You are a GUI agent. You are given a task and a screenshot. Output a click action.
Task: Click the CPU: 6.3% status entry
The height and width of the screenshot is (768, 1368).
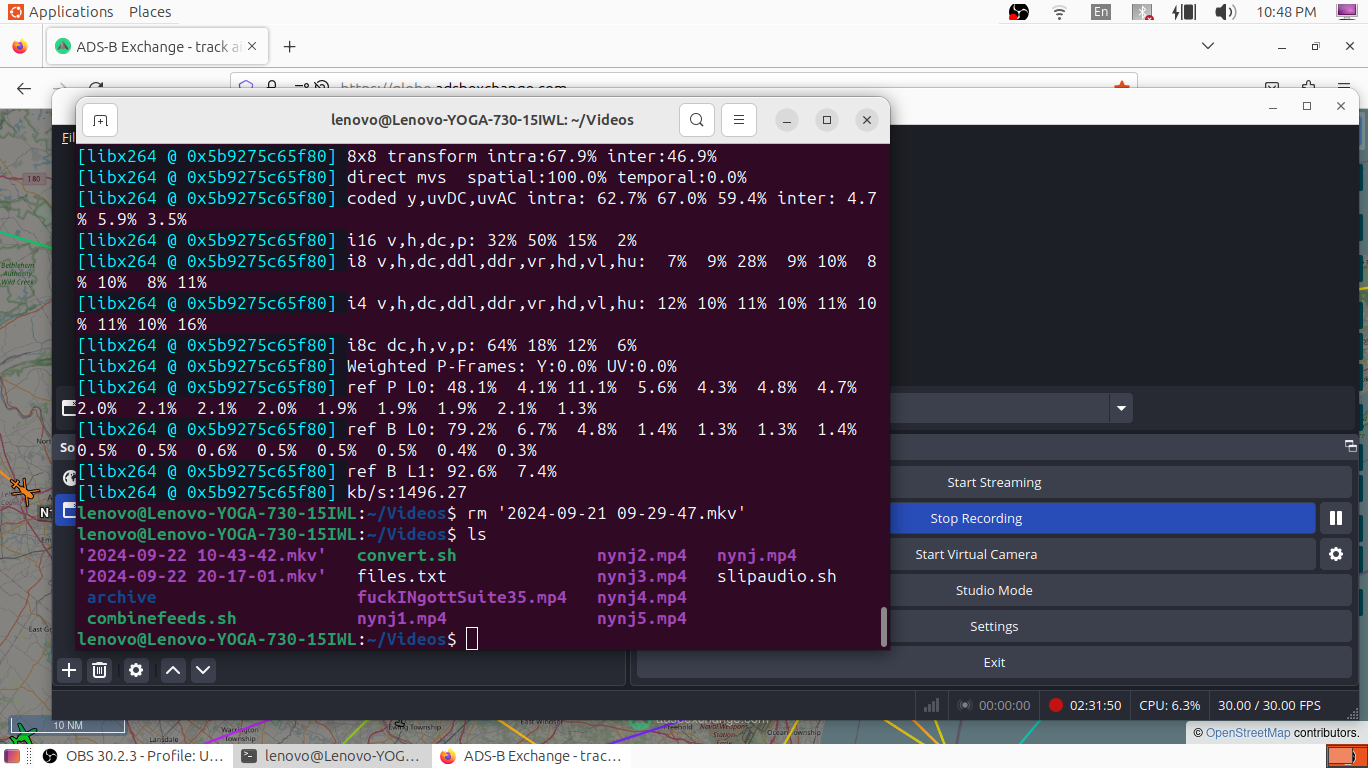pyautogui.click(x=1169, y=705)
